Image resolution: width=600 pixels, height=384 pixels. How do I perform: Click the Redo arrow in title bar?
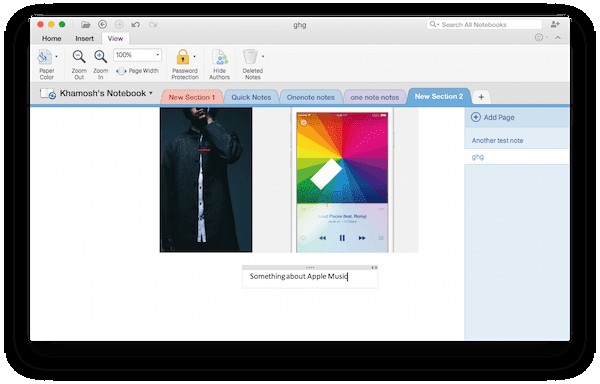tap(153, 25)
